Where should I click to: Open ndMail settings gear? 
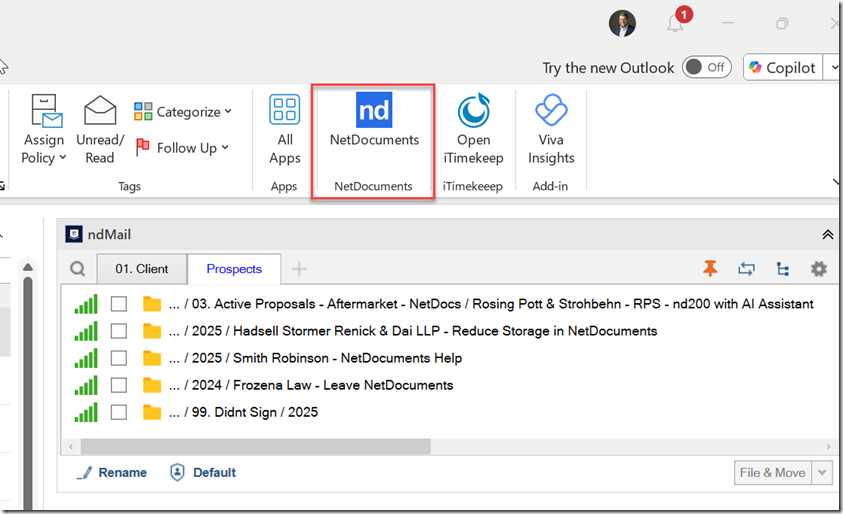click(819, 268)
